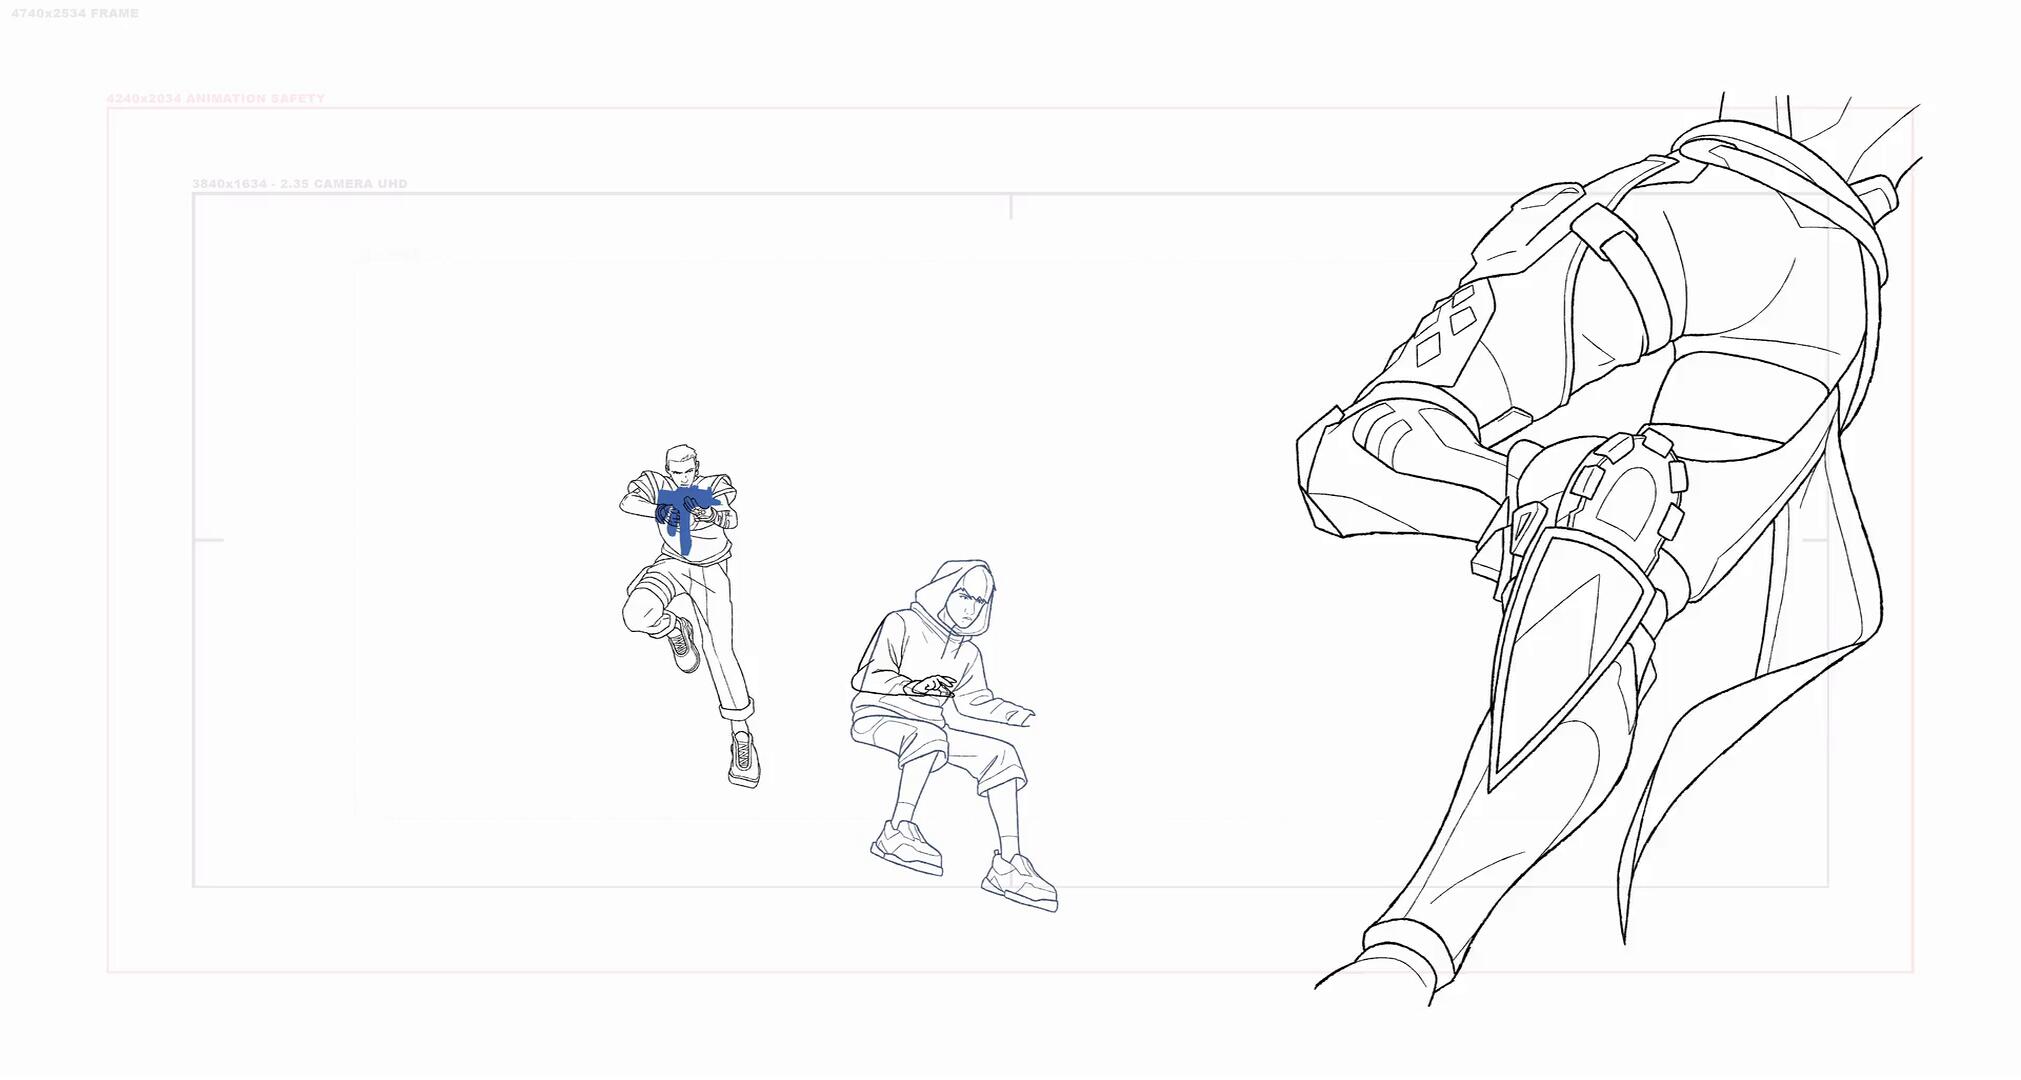Click the top center tick of camera frame

coord(1011,207)
